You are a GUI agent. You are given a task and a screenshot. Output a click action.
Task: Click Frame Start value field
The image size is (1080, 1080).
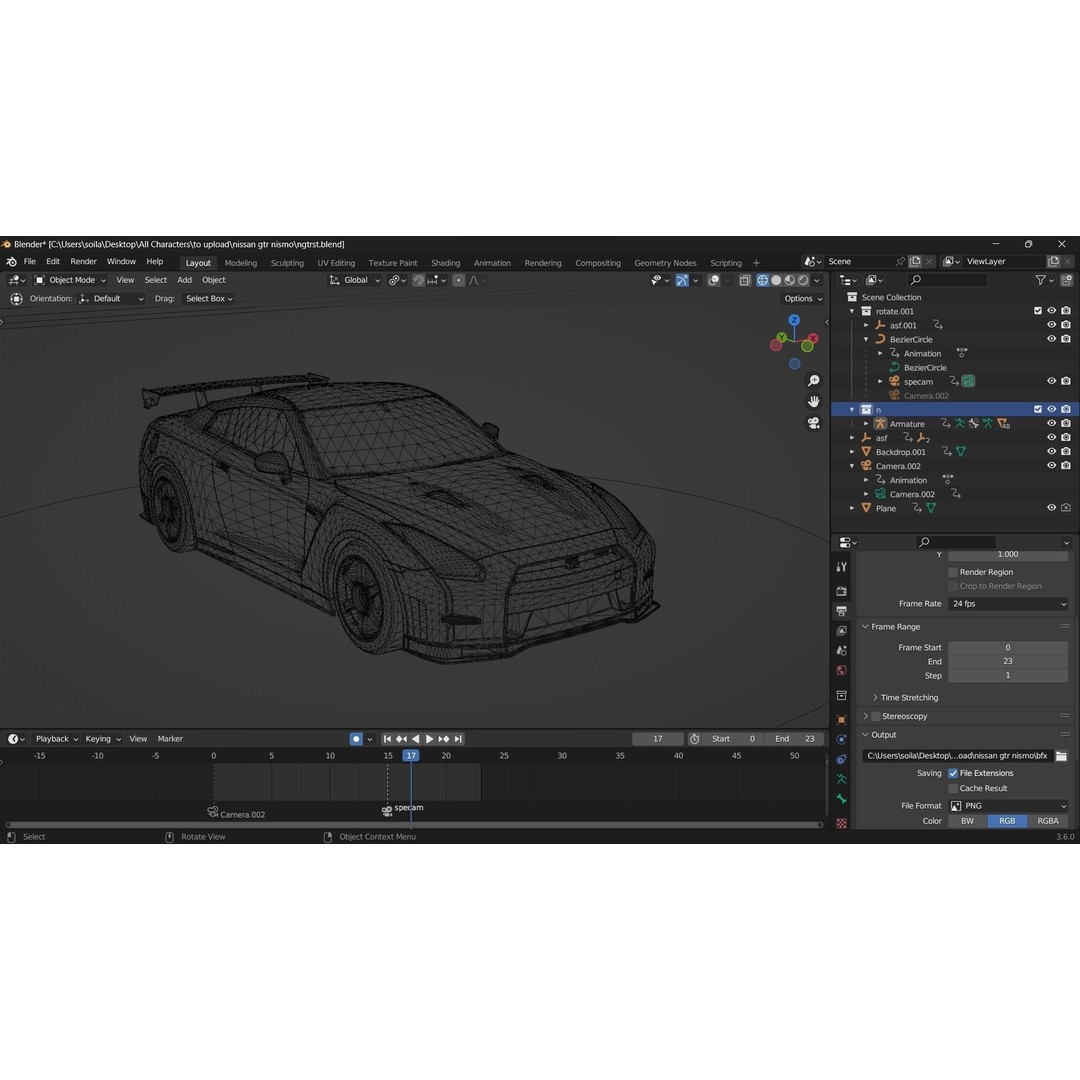click(x=1008, y=647)
